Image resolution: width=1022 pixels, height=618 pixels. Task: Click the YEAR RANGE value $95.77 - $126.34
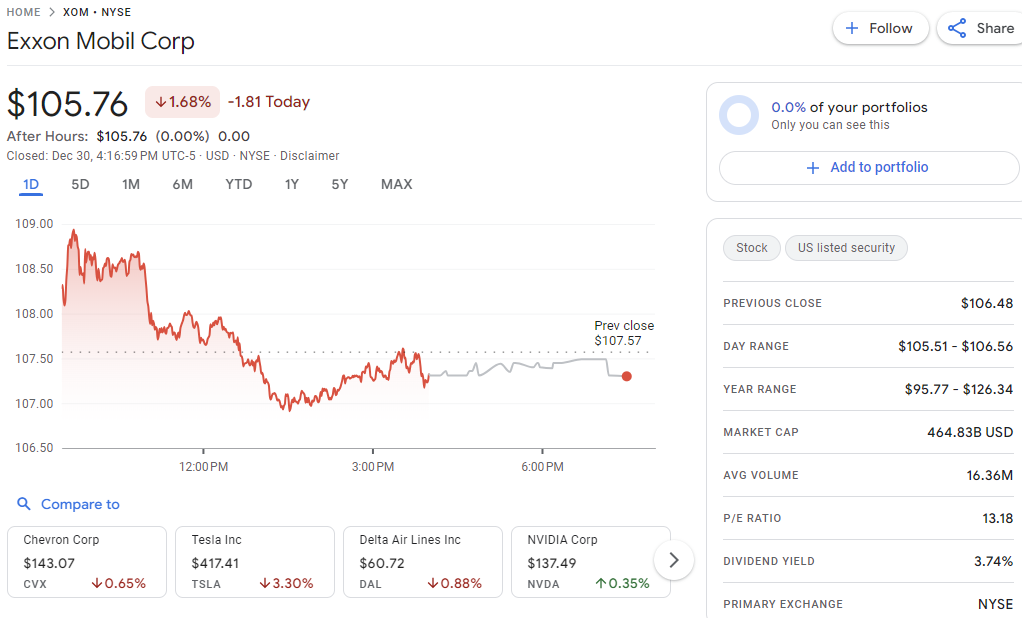tap(959, 389)
